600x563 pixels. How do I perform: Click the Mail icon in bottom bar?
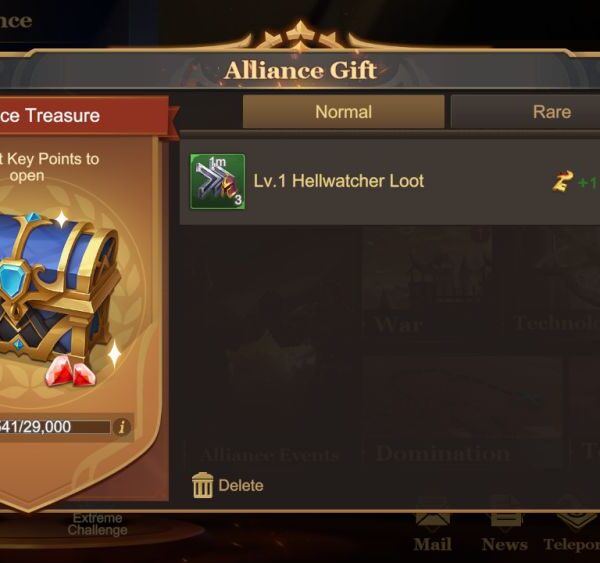432,530
